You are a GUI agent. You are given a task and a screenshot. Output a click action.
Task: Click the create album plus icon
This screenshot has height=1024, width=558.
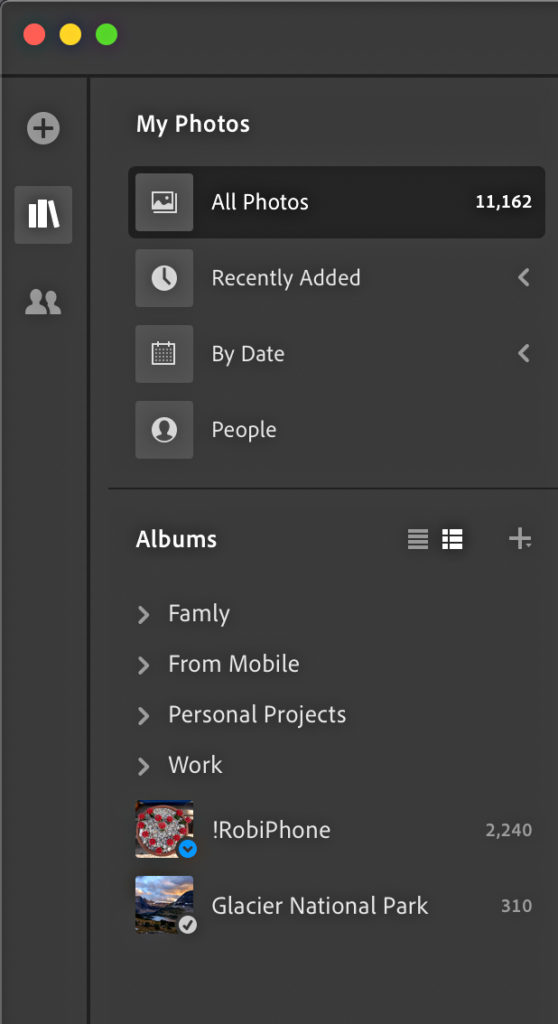pos(520,539)
